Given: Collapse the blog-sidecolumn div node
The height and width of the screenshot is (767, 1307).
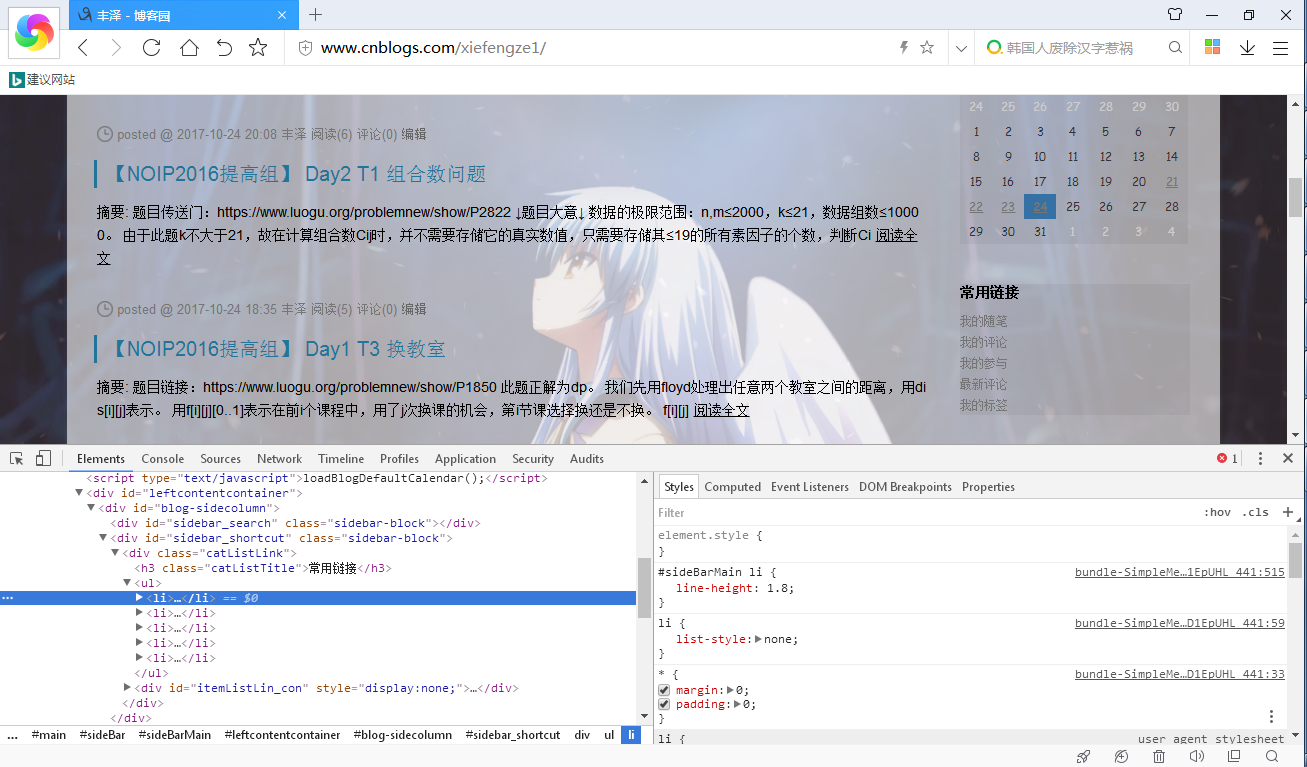Looking at the screenshot, I should pos(91,508).
